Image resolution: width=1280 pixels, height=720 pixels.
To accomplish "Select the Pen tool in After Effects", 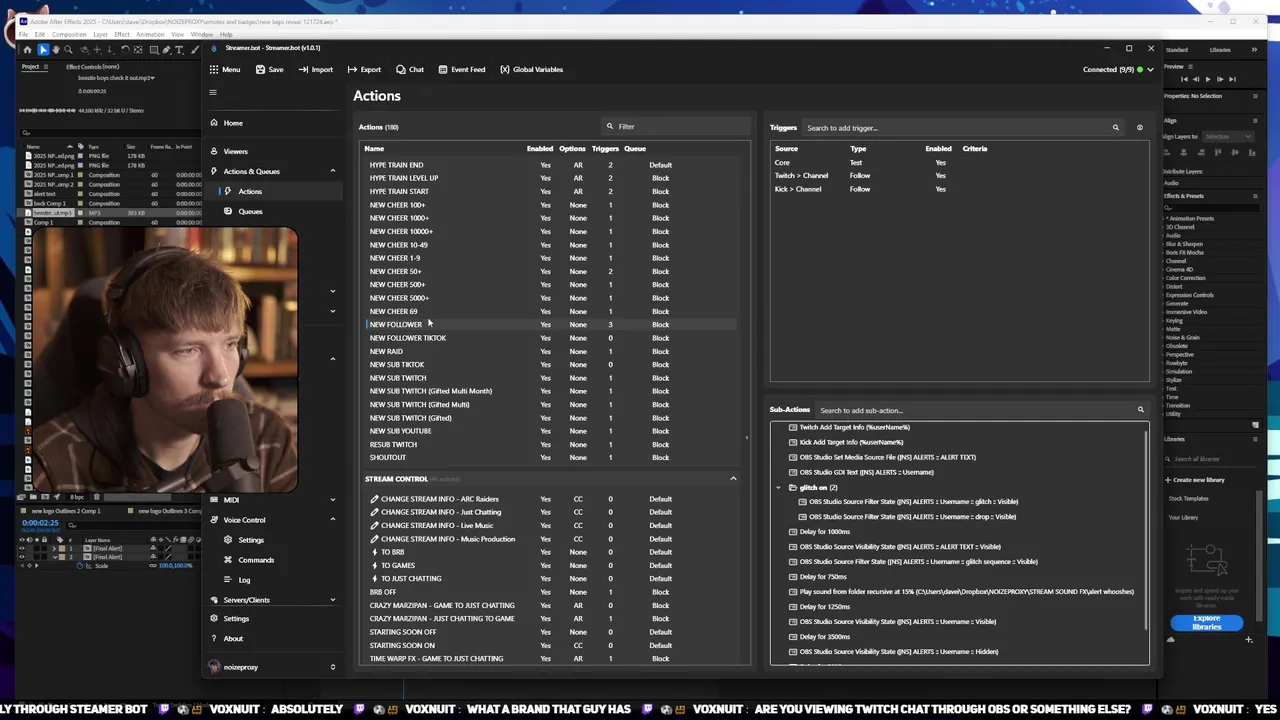I will pyautogui.click(x=166, y=49).
